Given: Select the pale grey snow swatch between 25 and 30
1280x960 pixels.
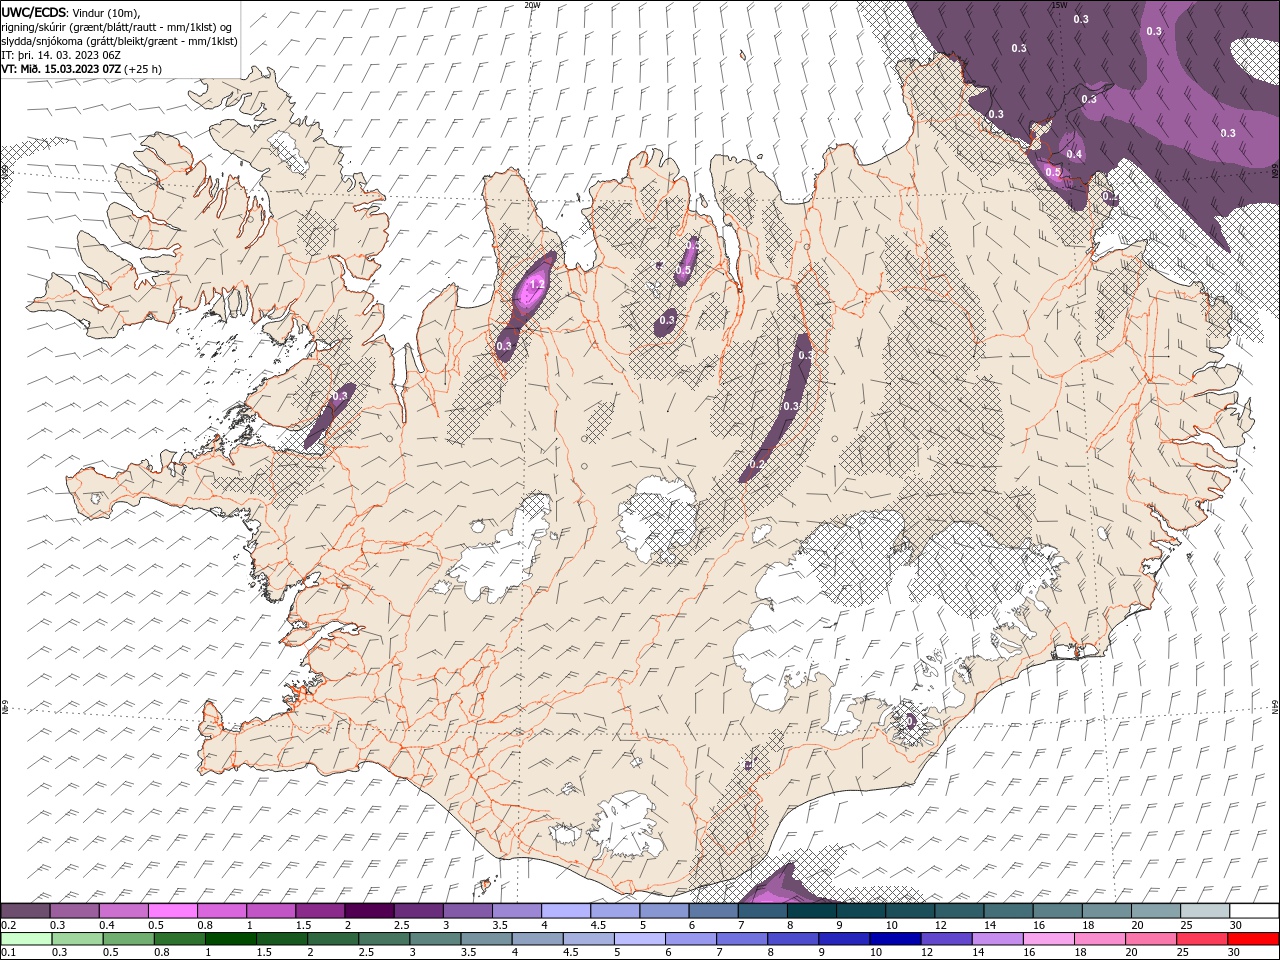Looking at the screenshot, I should (x=1204, y=910).
